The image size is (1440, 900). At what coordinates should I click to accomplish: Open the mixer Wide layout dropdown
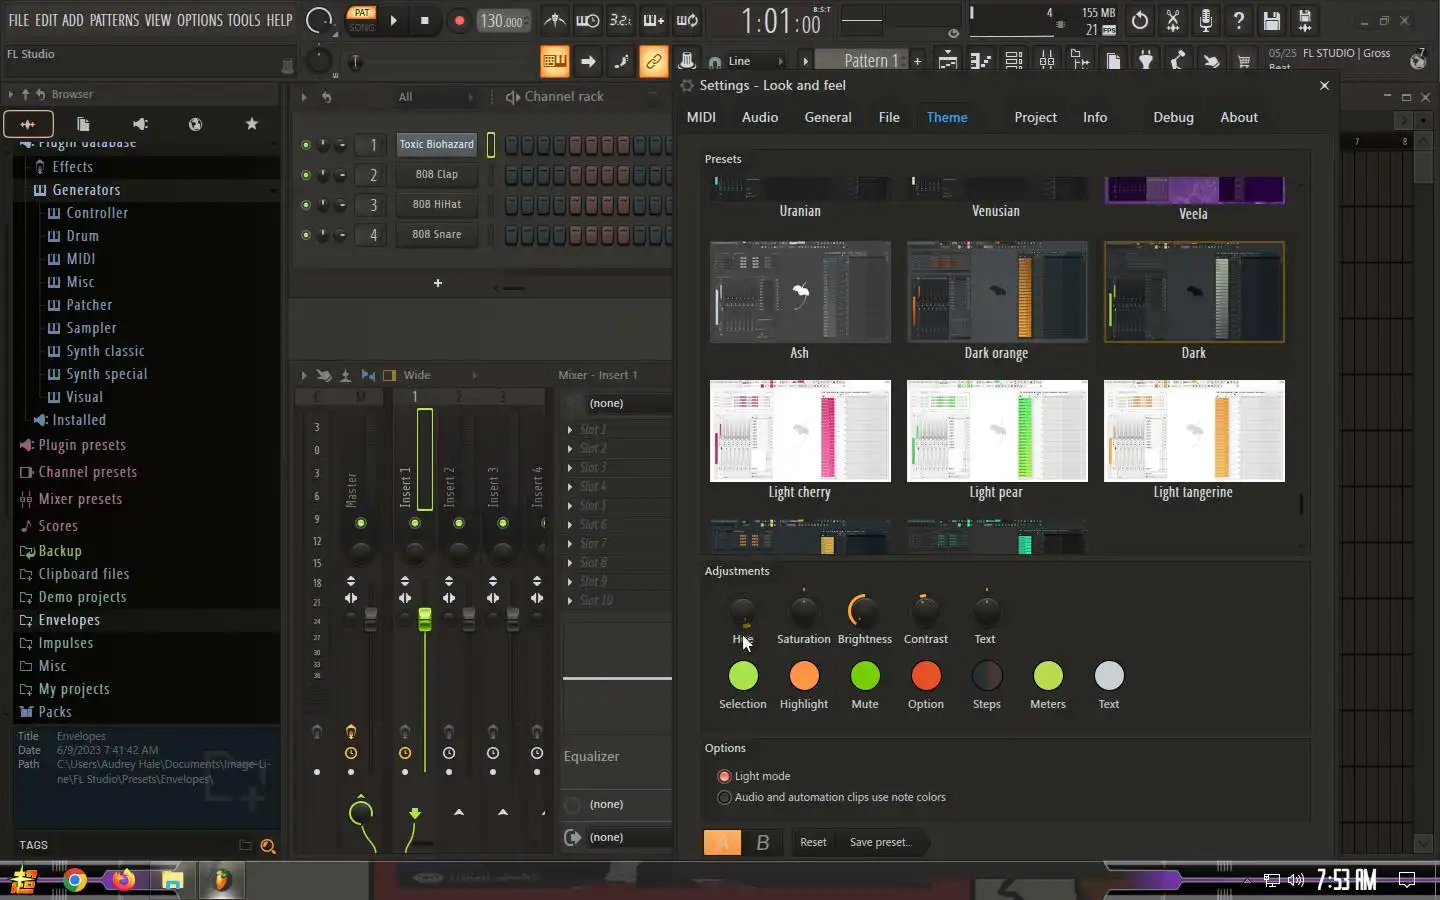click(440, 375)
